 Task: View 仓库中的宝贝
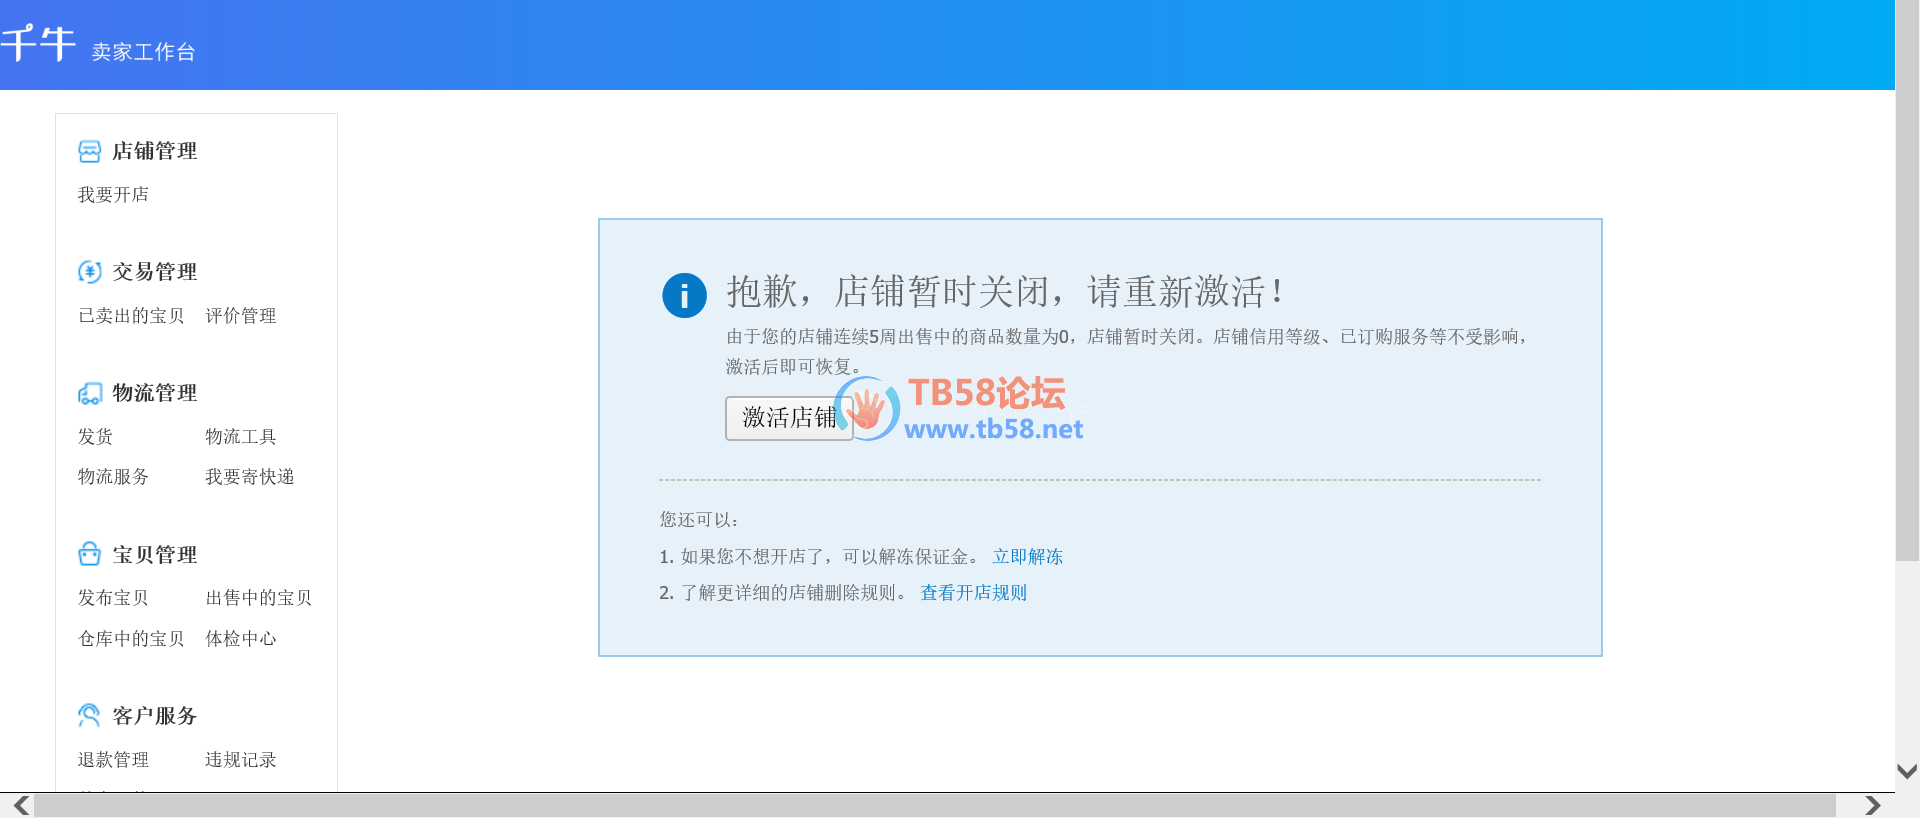[x=131, y=639]
